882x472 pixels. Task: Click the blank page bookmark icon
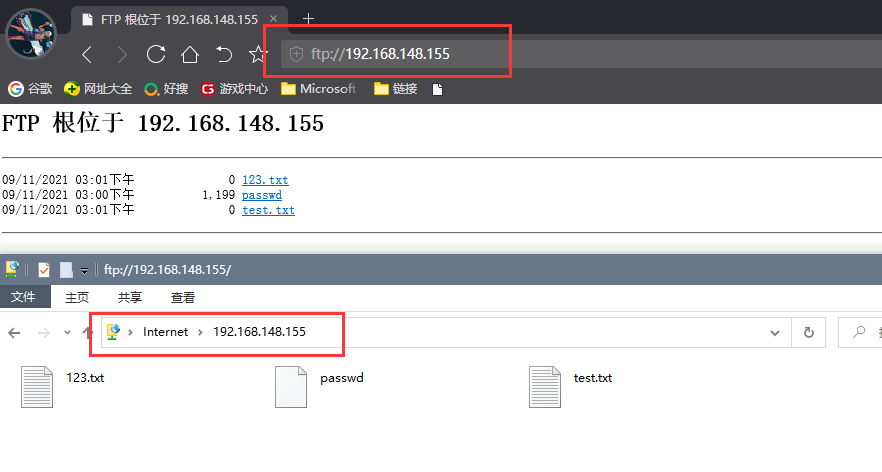coord(437,89)
